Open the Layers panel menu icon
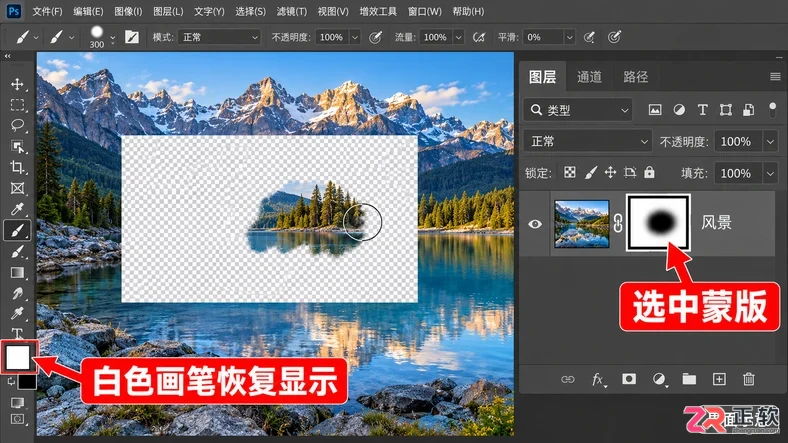788x443 pixels. 775,76
